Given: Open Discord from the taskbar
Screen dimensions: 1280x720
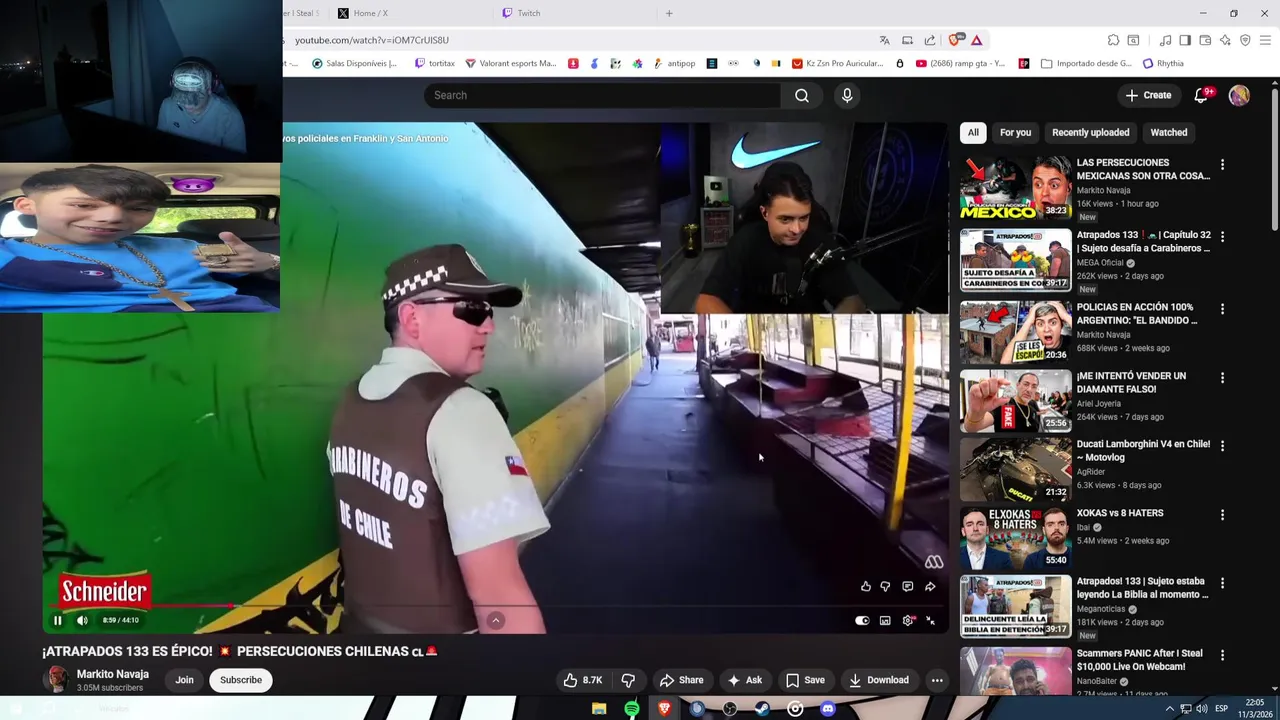Looking at the screenshot, I should click(828, 709).
